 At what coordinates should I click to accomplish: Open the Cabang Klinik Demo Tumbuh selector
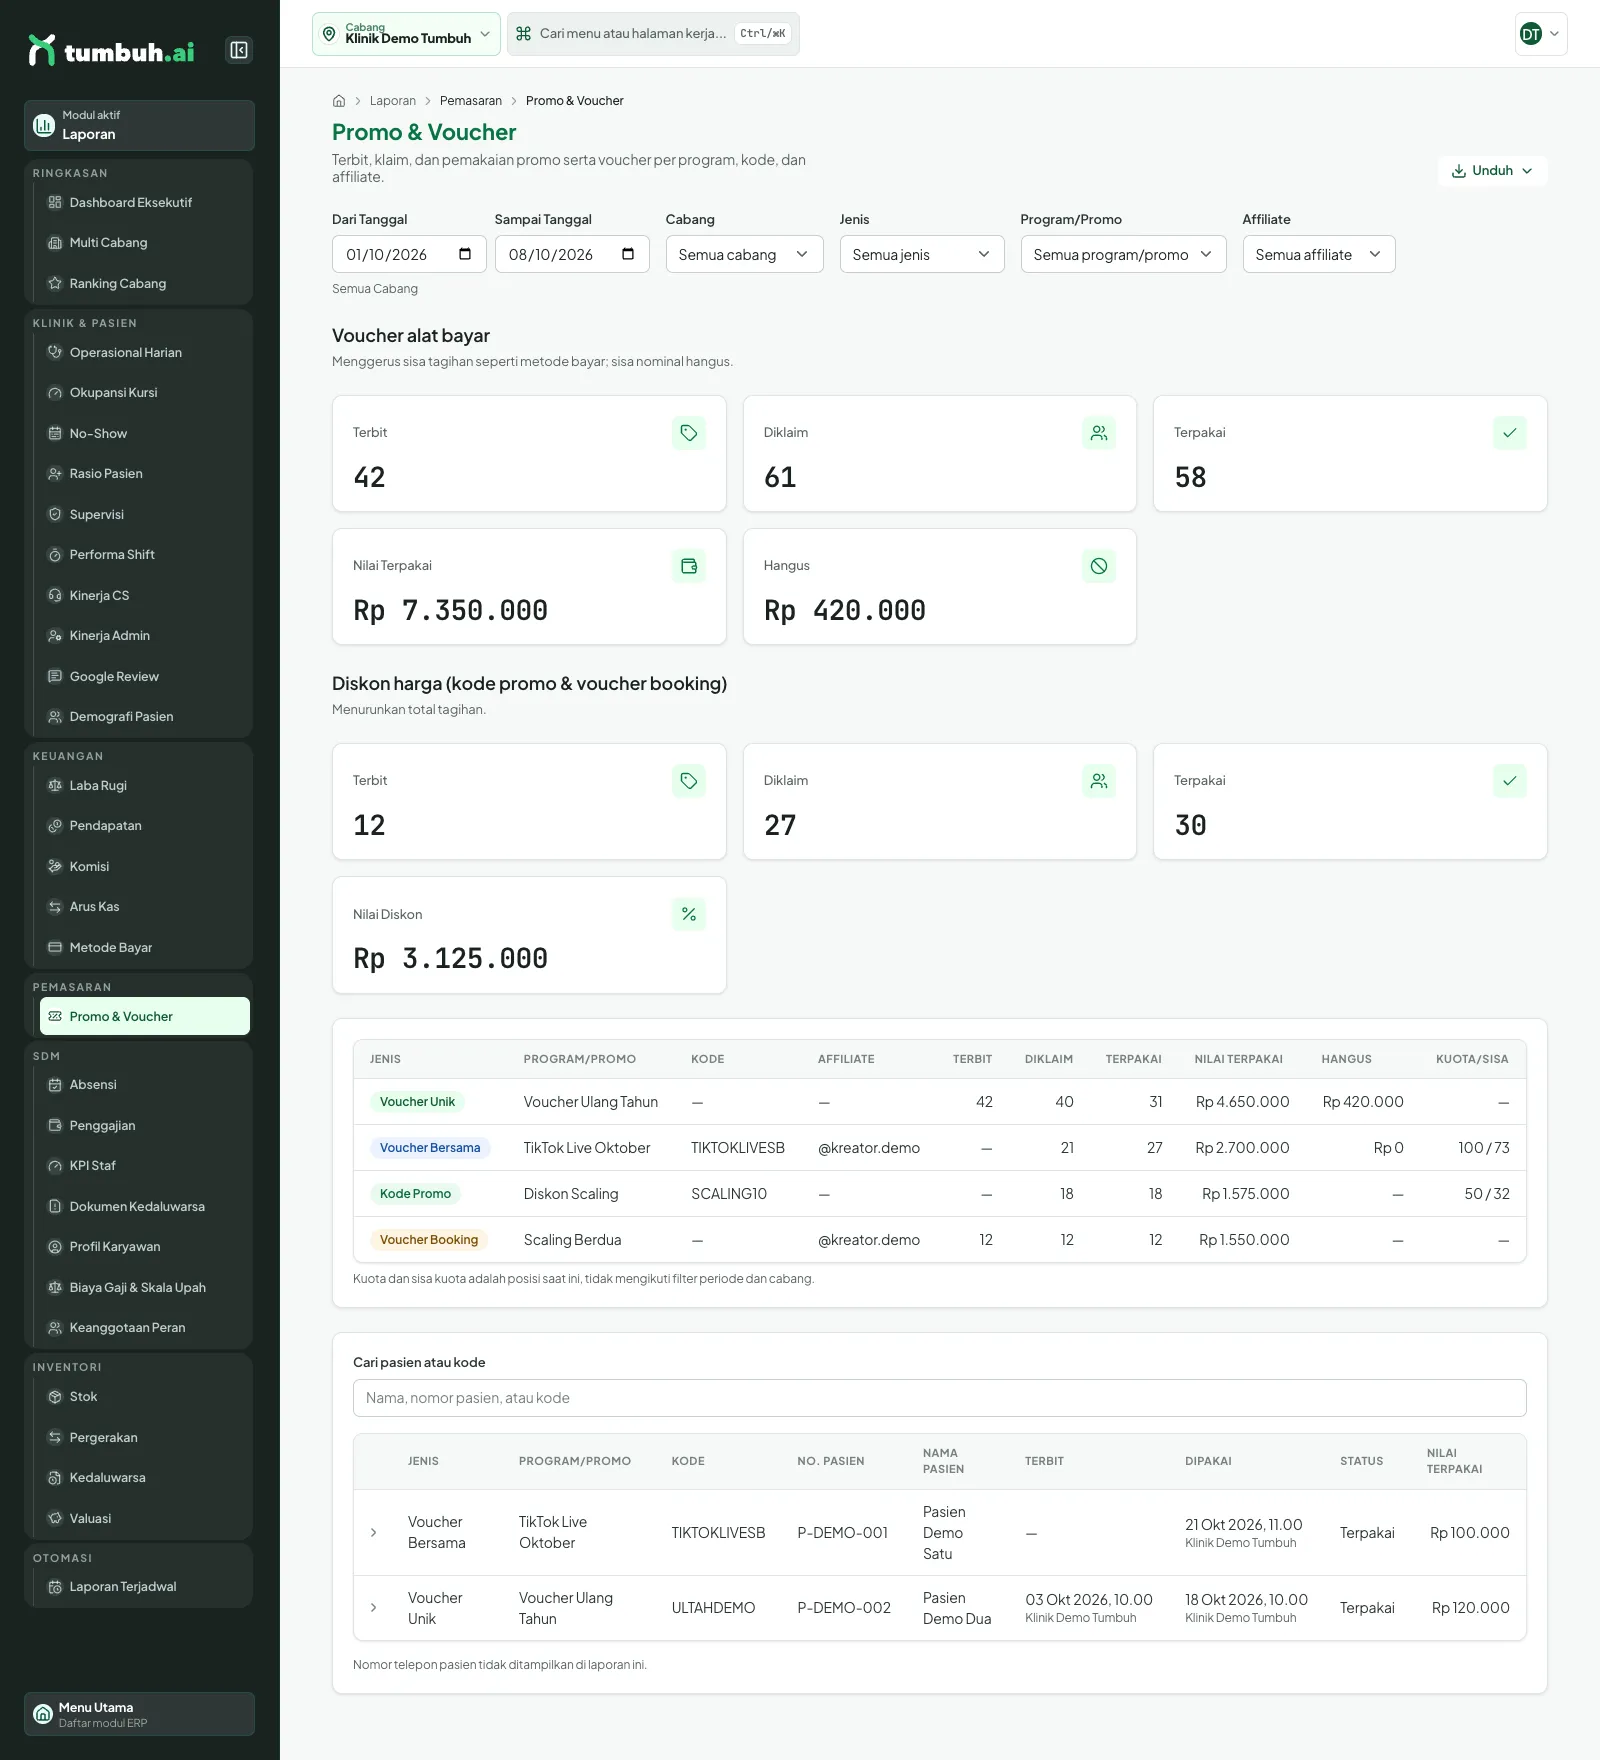[x=406, y=34]
